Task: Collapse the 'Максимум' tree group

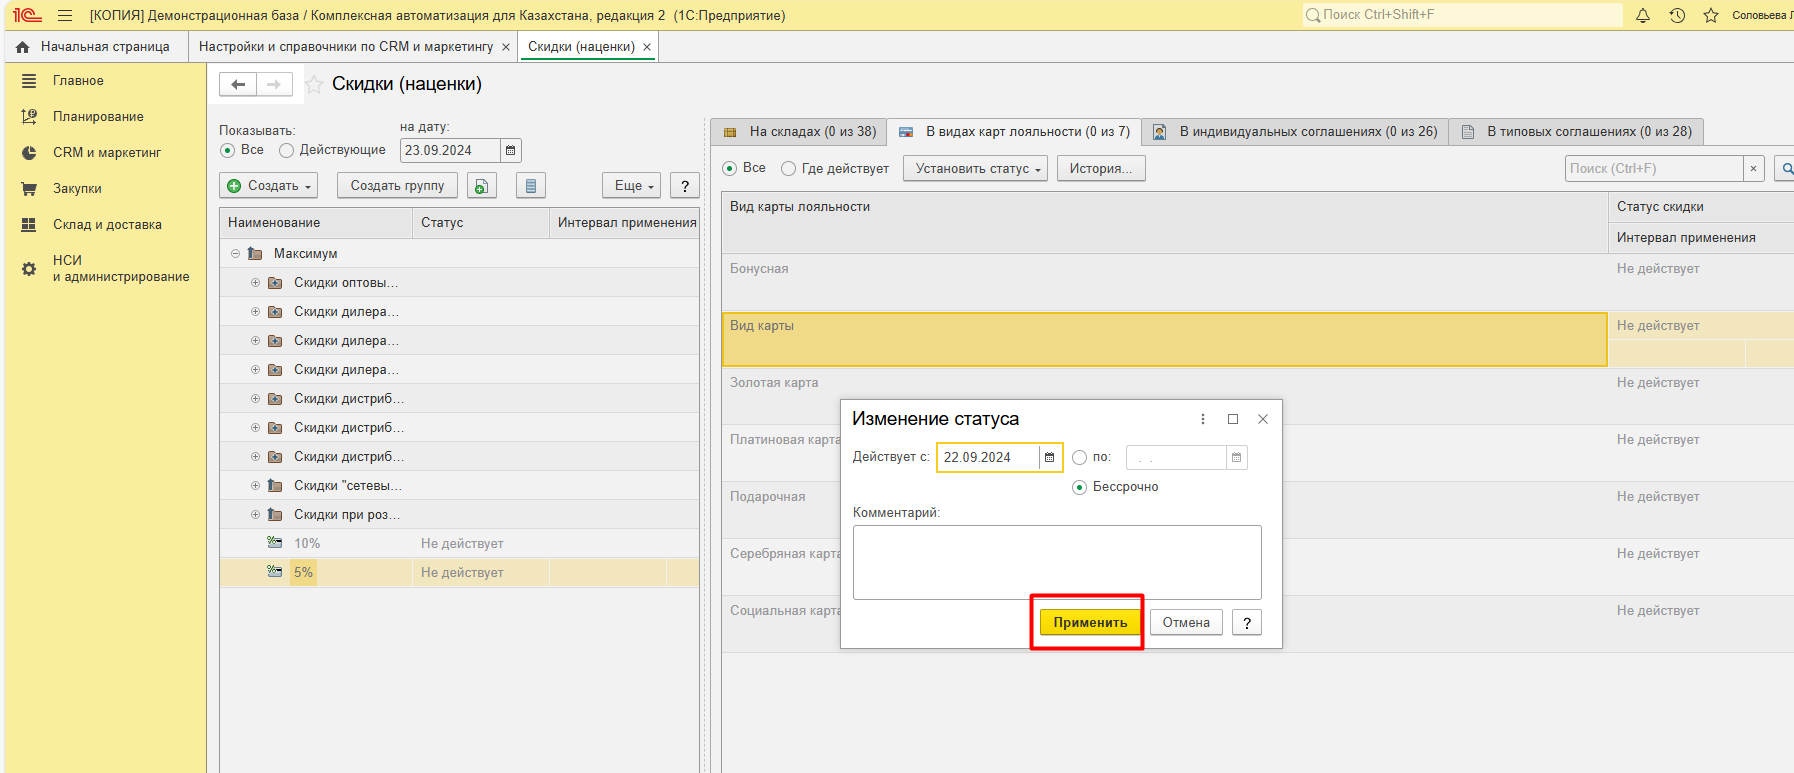Action: pyautogui.click(x=235, y=254)
